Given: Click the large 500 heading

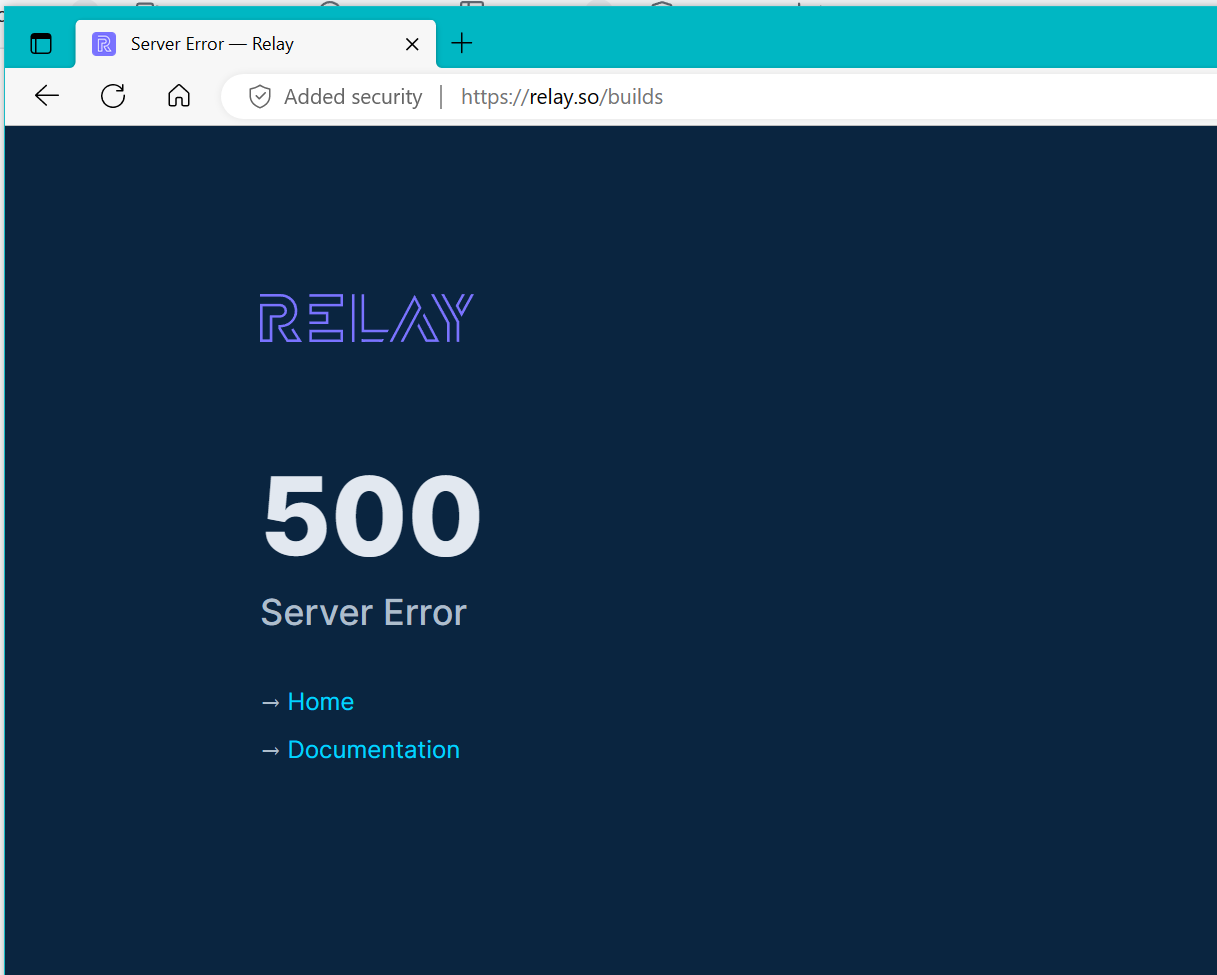Looking at the screenshot, I should pos(371,515).
